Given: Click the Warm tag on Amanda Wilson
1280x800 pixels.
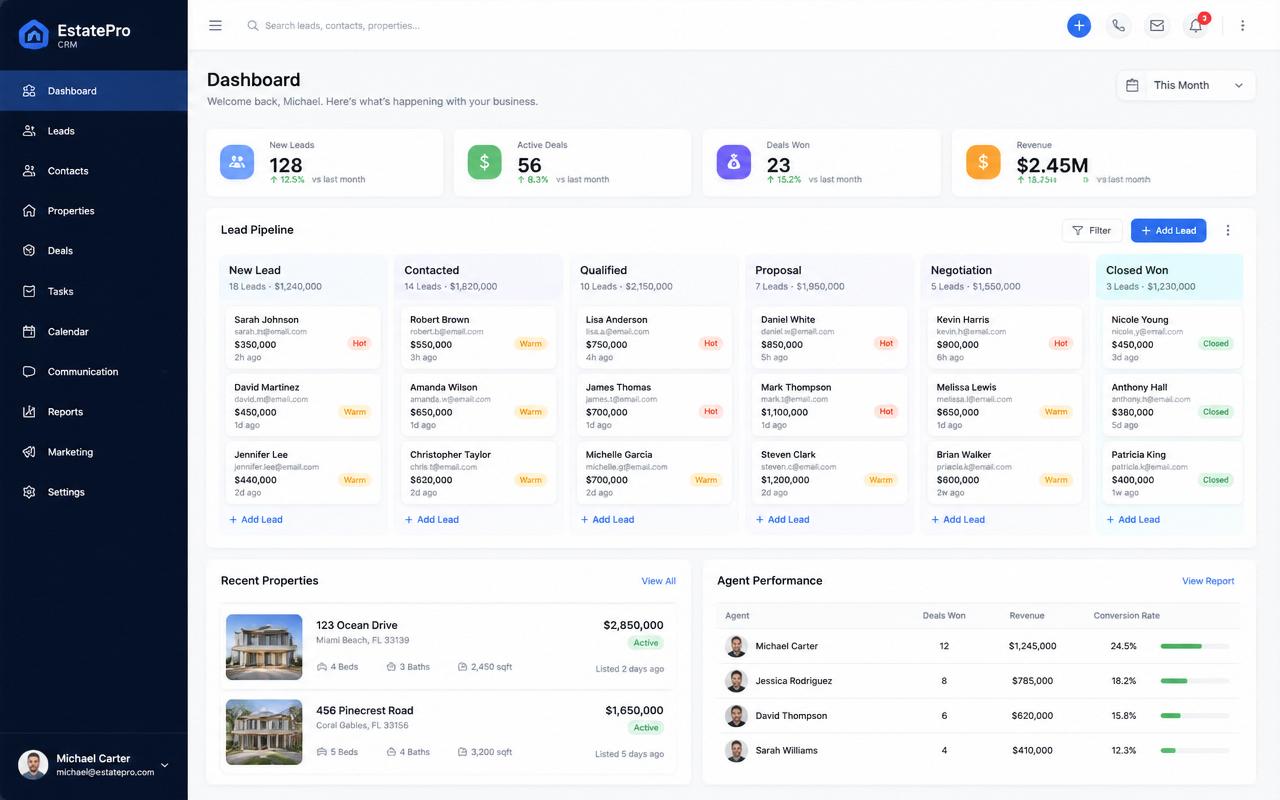Looking at the screenshot, I should (530, 411).
